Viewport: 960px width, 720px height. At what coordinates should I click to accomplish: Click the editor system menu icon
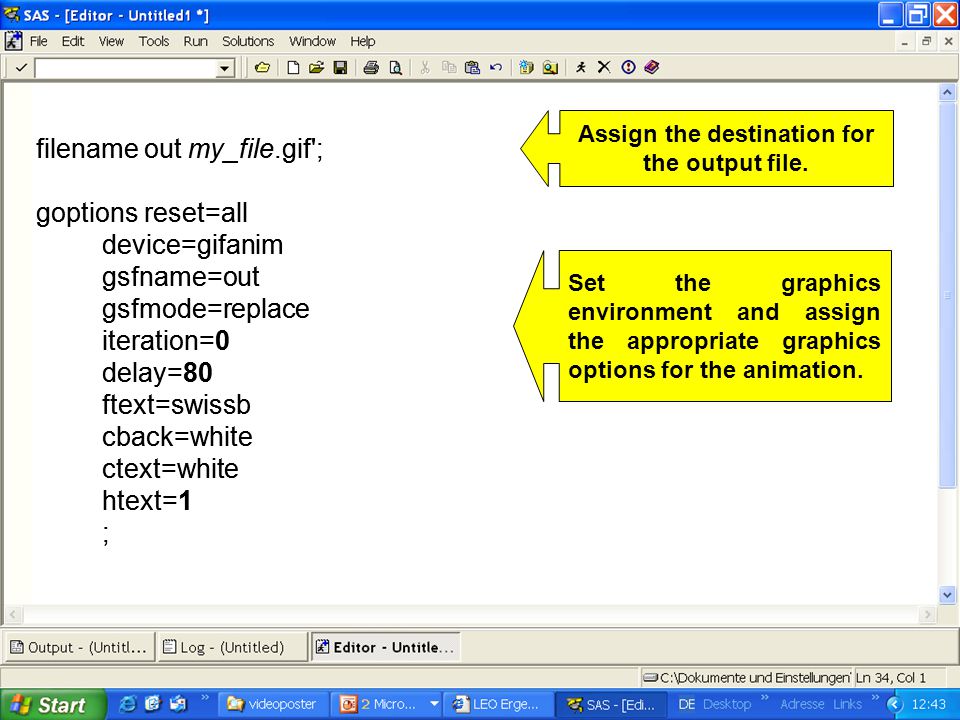(13, 41)
